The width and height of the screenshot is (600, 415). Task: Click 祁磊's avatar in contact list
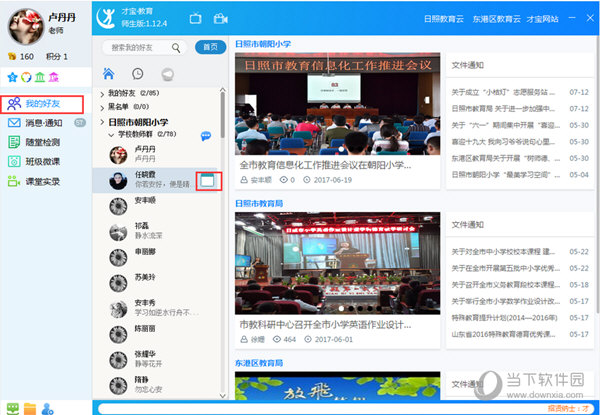(118, 232)
